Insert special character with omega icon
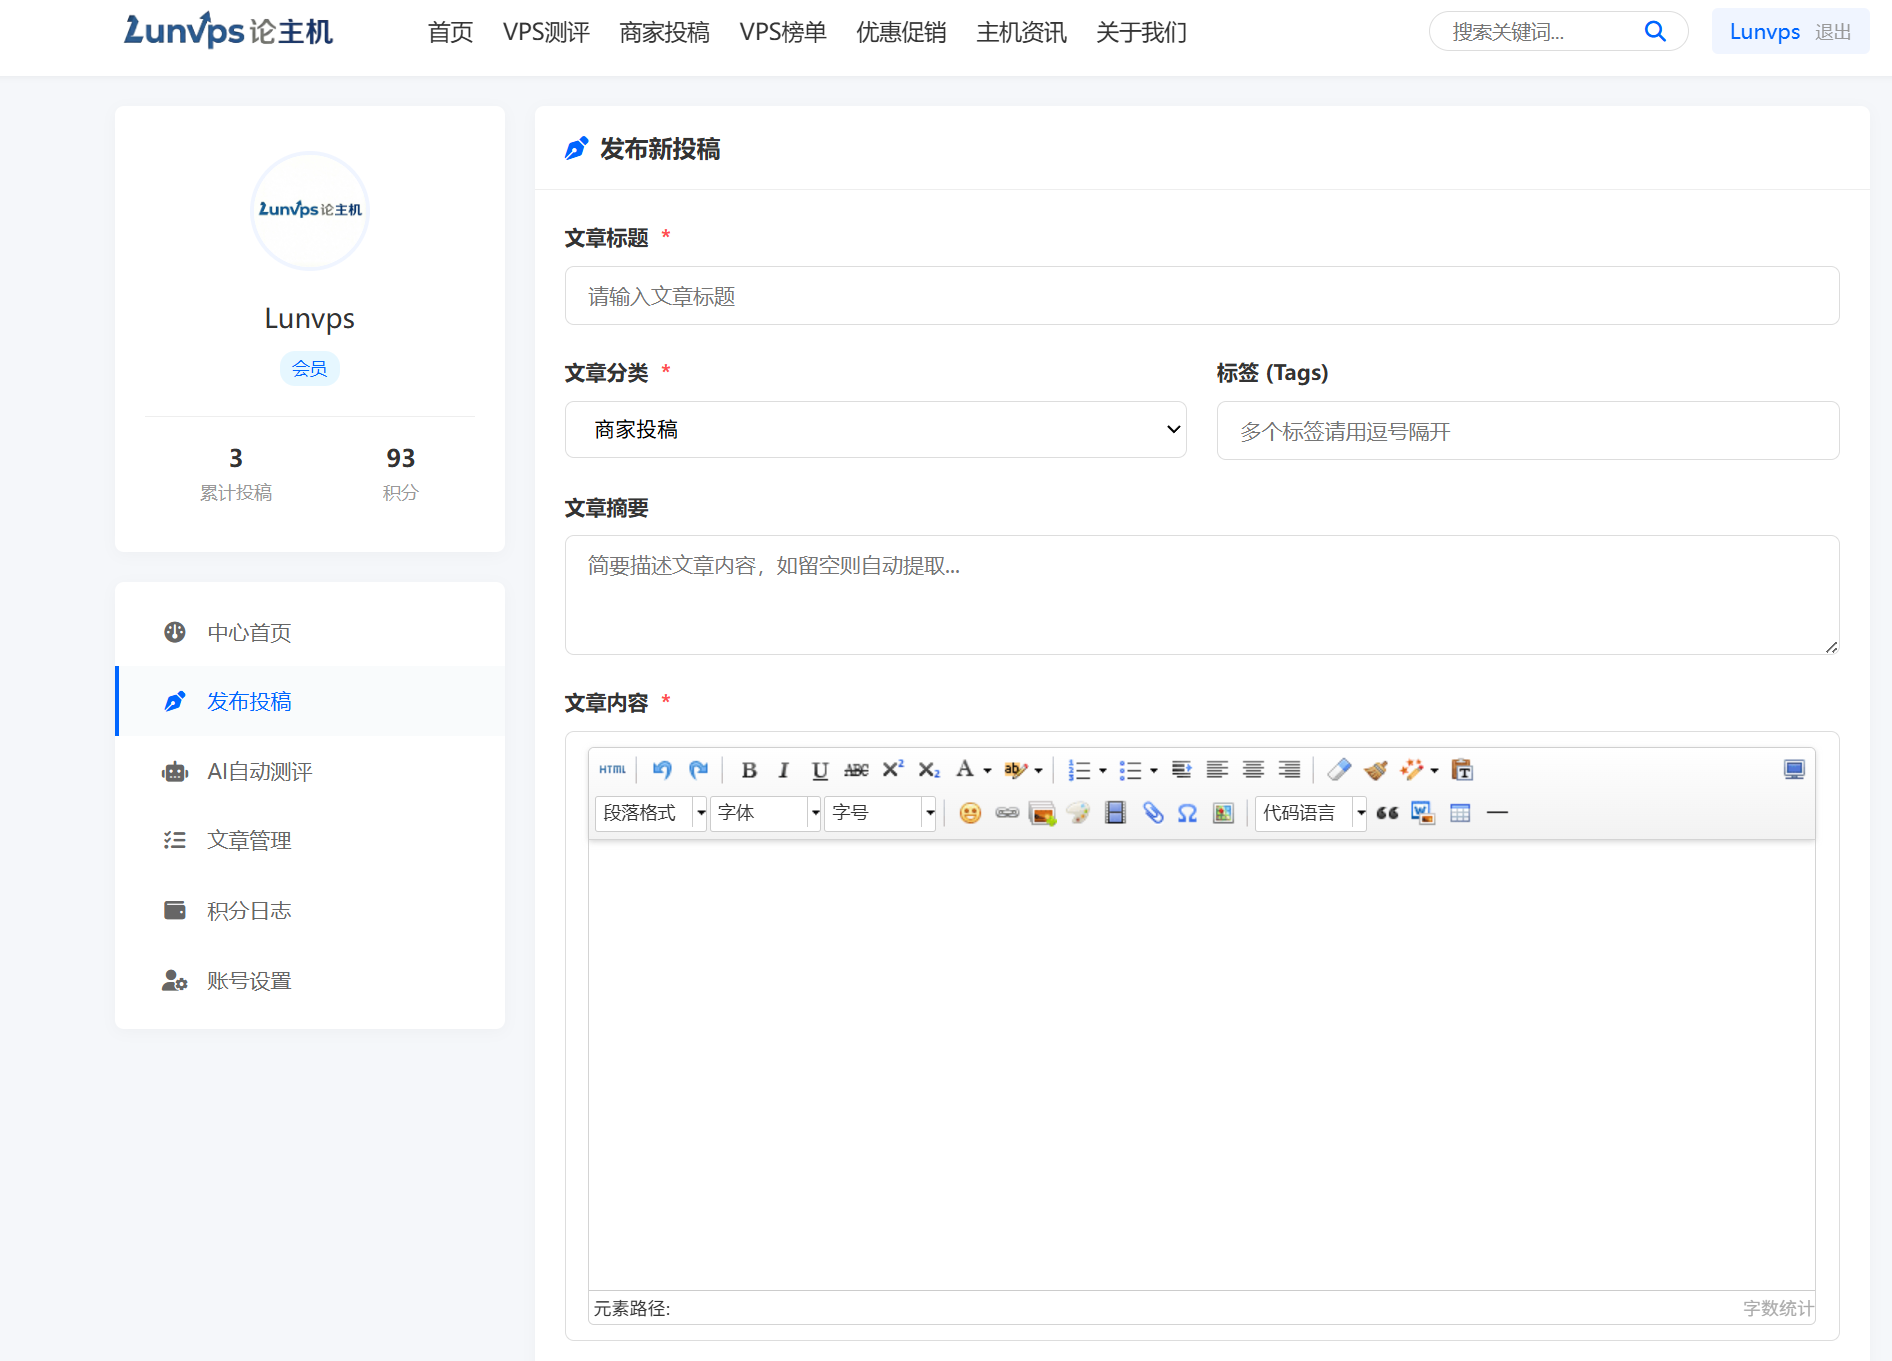Image resolution: width=1892 pixels, height=1361 pixels. [x=1187, y=813]
